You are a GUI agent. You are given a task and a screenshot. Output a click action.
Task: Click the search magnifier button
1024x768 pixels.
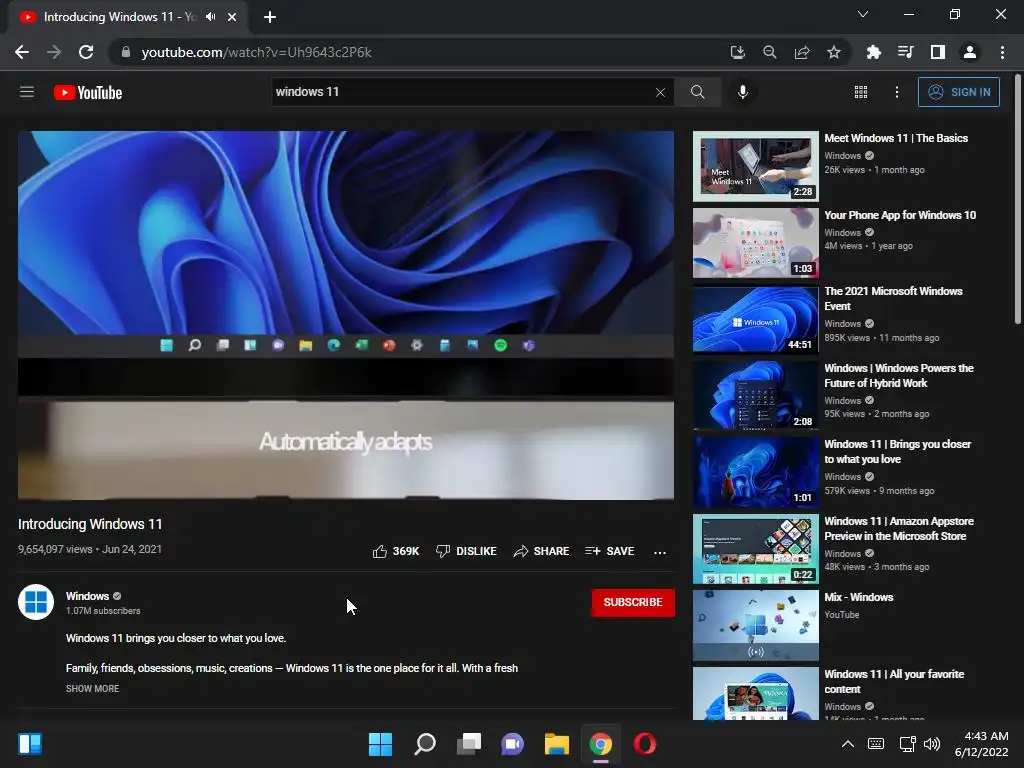click(x=697, y=92)
